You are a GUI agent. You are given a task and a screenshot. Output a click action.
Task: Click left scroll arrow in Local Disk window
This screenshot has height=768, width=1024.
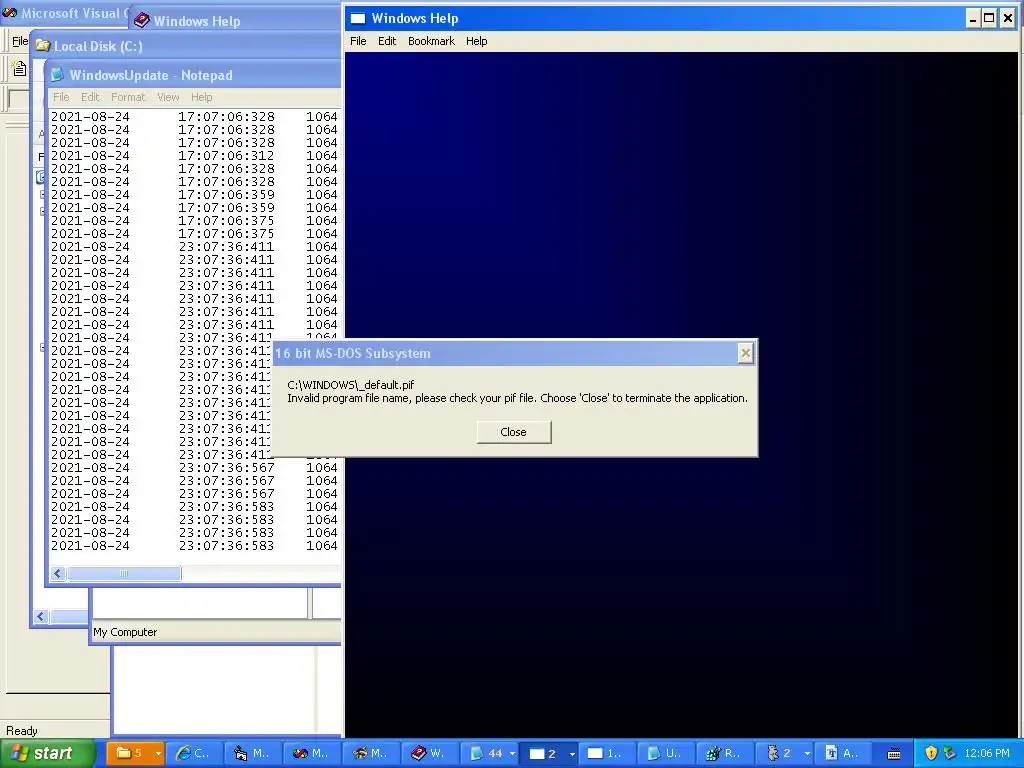(41, 616)
